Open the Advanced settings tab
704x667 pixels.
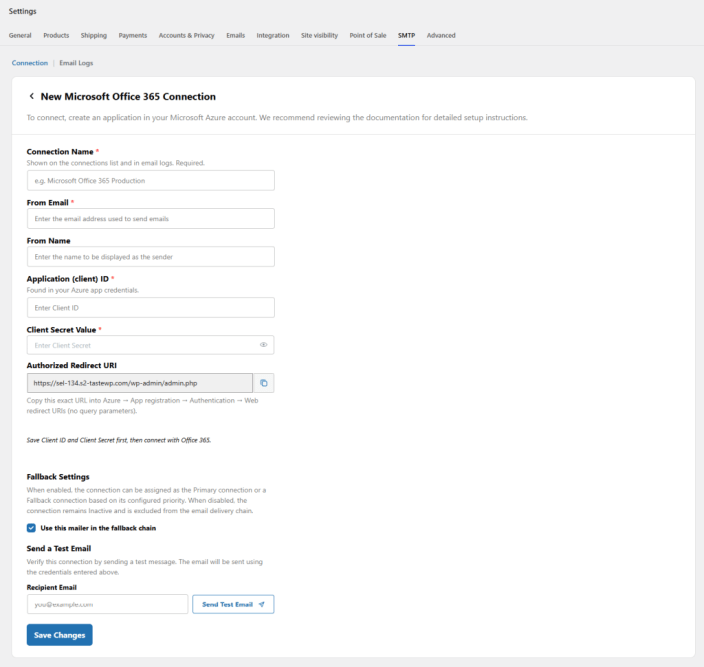tap(441, 35)
